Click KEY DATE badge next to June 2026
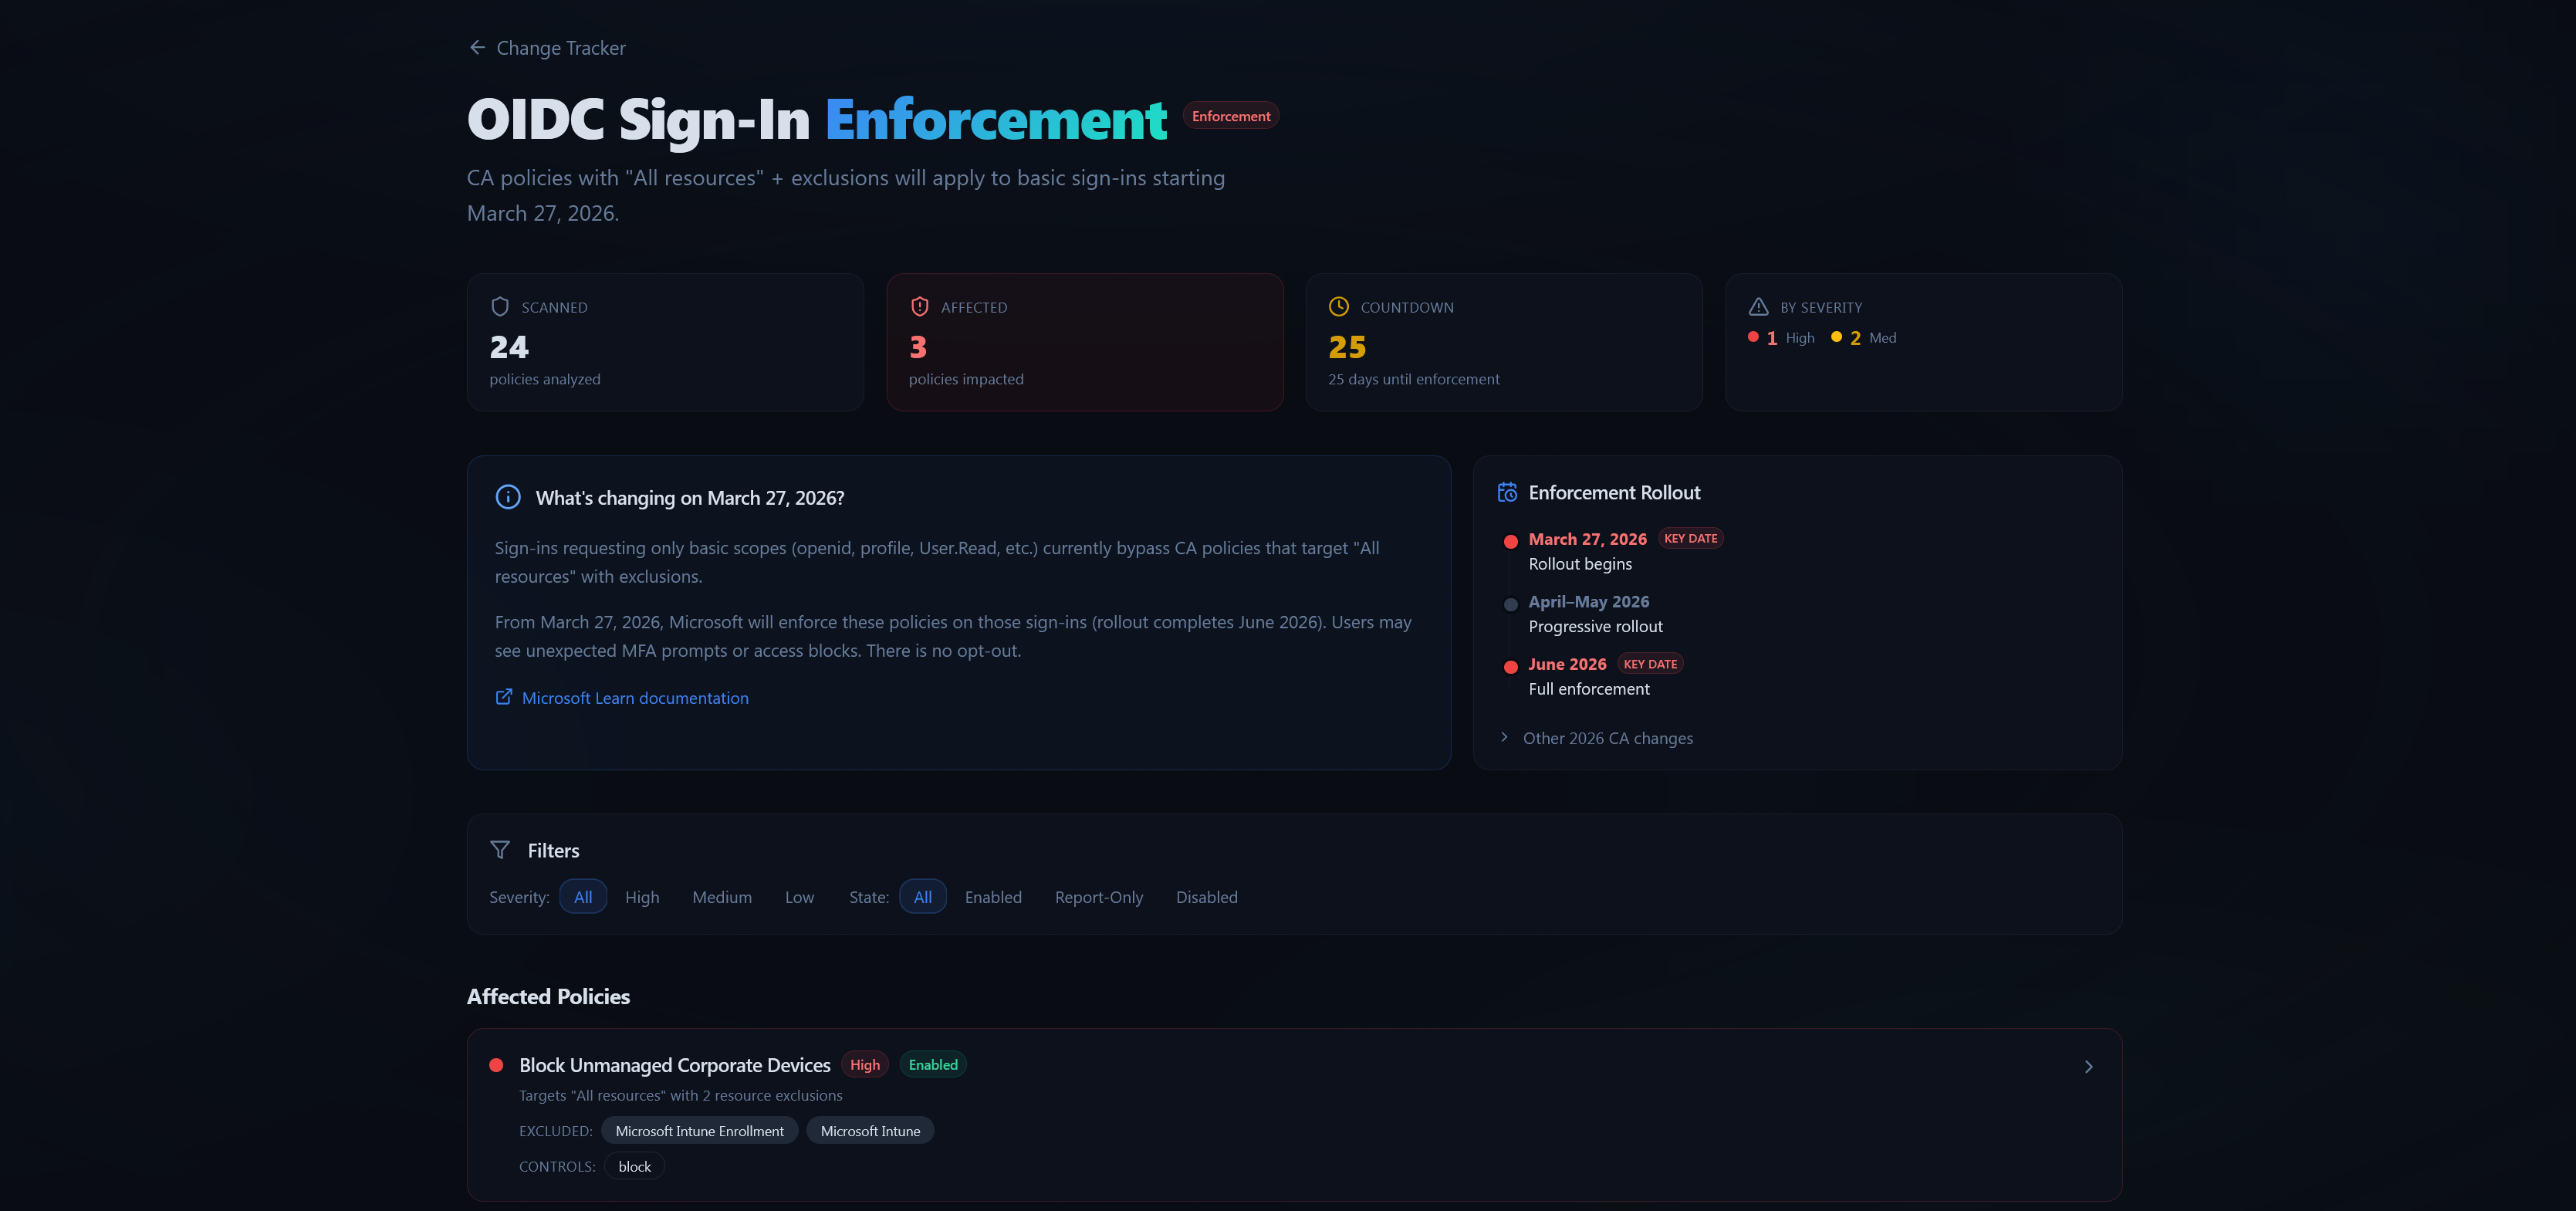The image size is (2576, 1211). (1650, 664)
